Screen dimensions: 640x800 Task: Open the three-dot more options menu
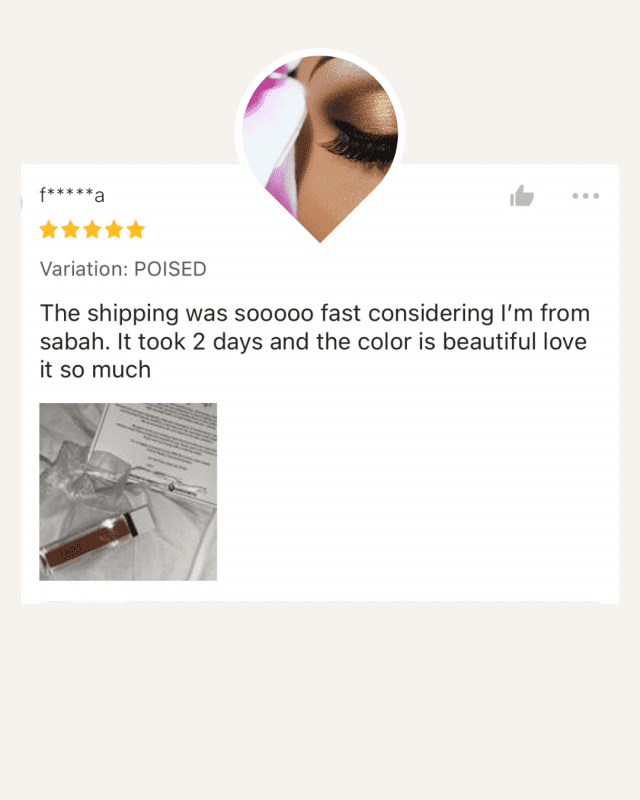pyautogui.click(x=585, y=196)
